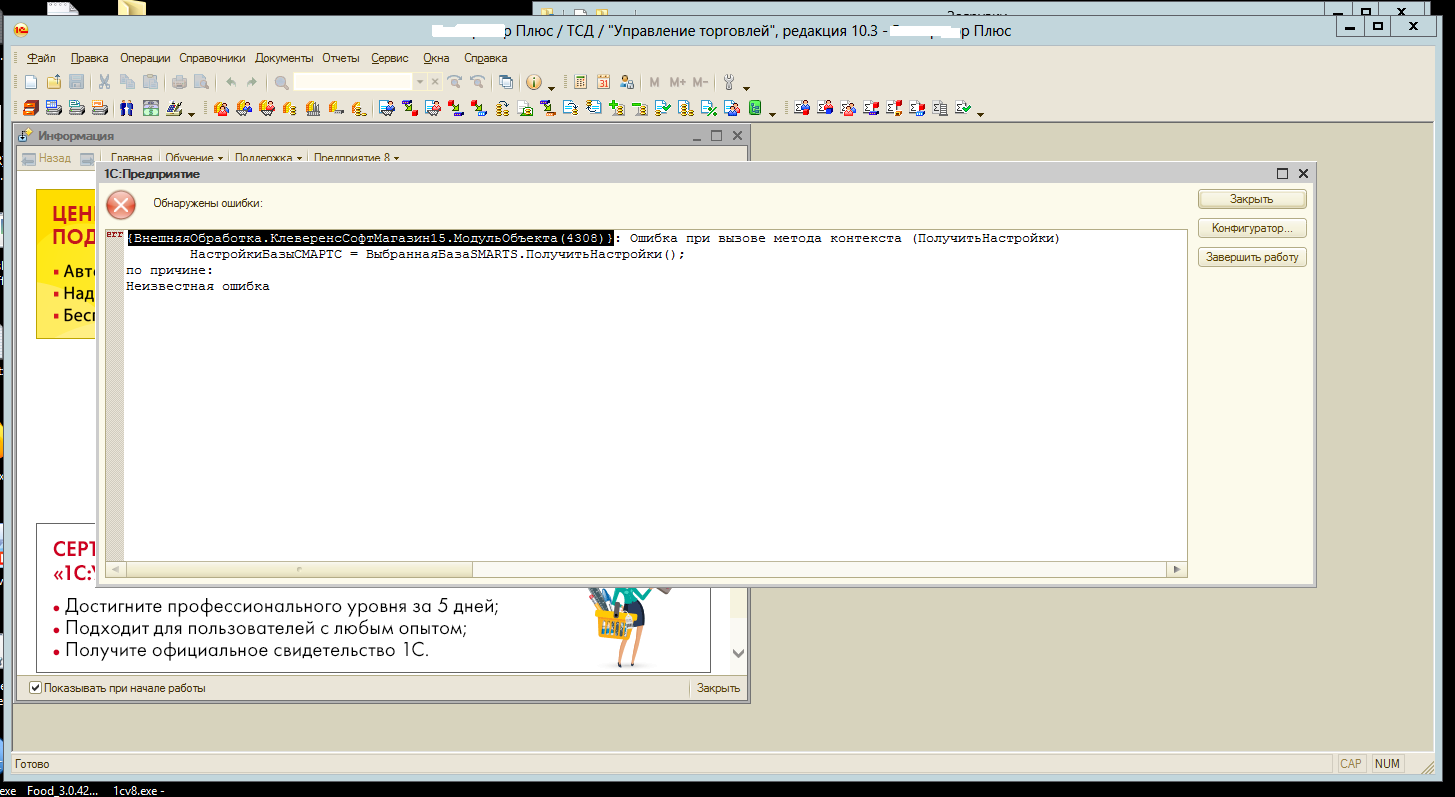This screenshot has height=797, width=1455.
Task: Click the M+ memory add button
Action: coord(677,82)
